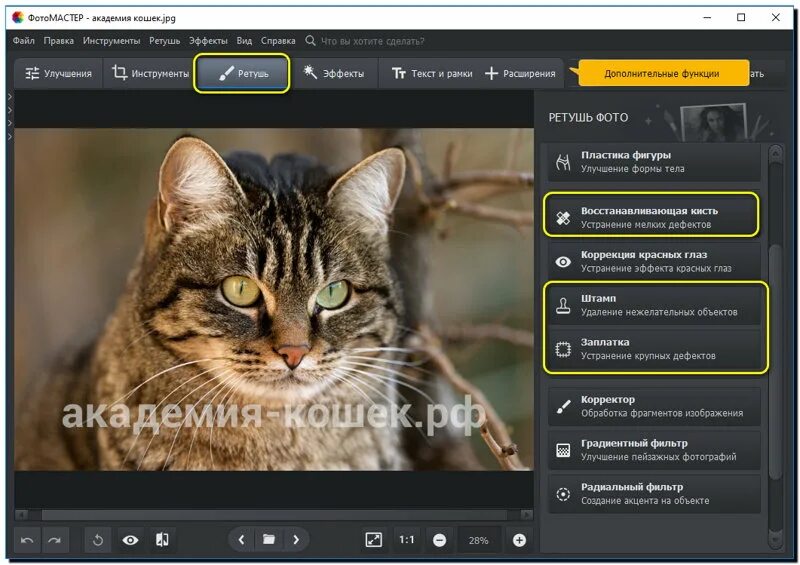This screenshot has width=800, height=565.
Task: Open folder browser icon
Action: coord(269,539)
